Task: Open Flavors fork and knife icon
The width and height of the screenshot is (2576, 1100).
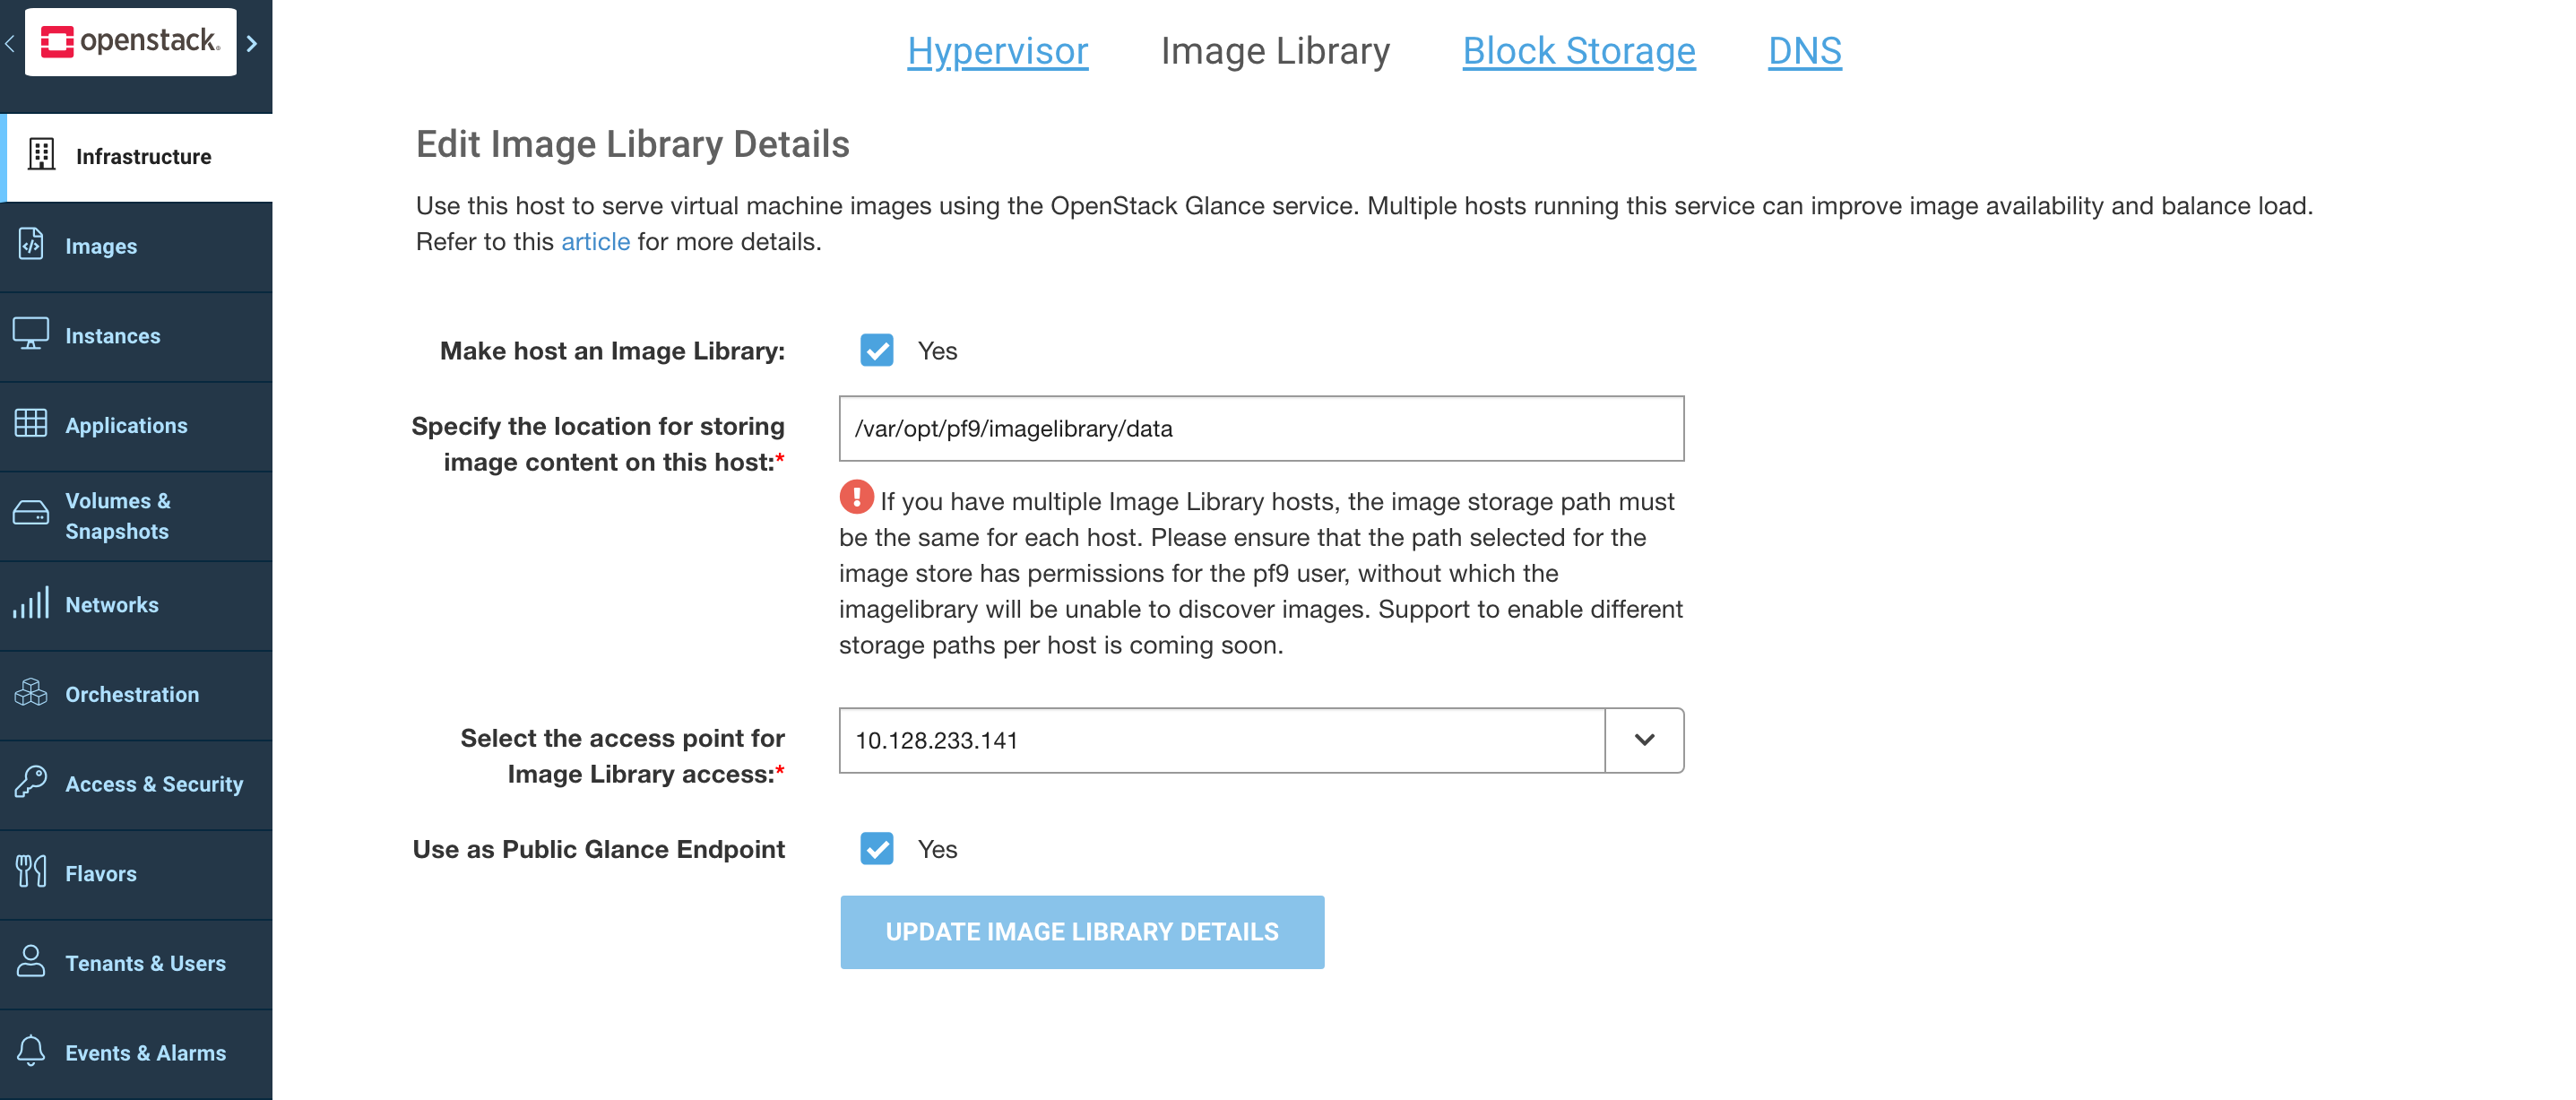Action: pos(31,872)
